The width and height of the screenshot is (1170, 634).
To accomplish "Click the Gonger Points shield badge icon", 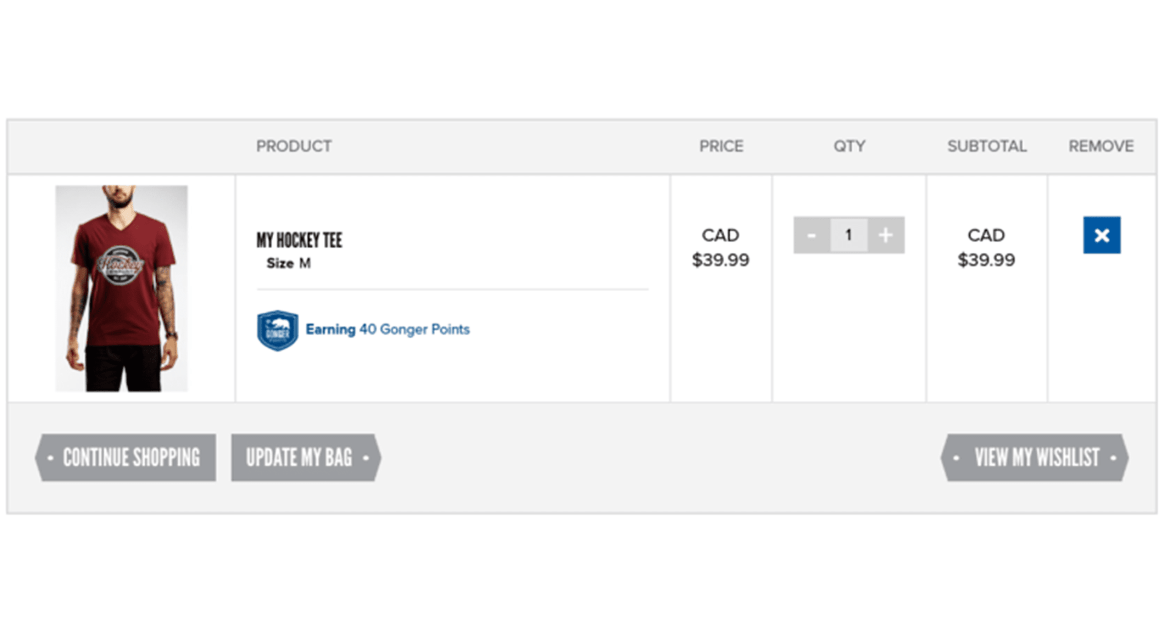I will [x=275, y=328].
